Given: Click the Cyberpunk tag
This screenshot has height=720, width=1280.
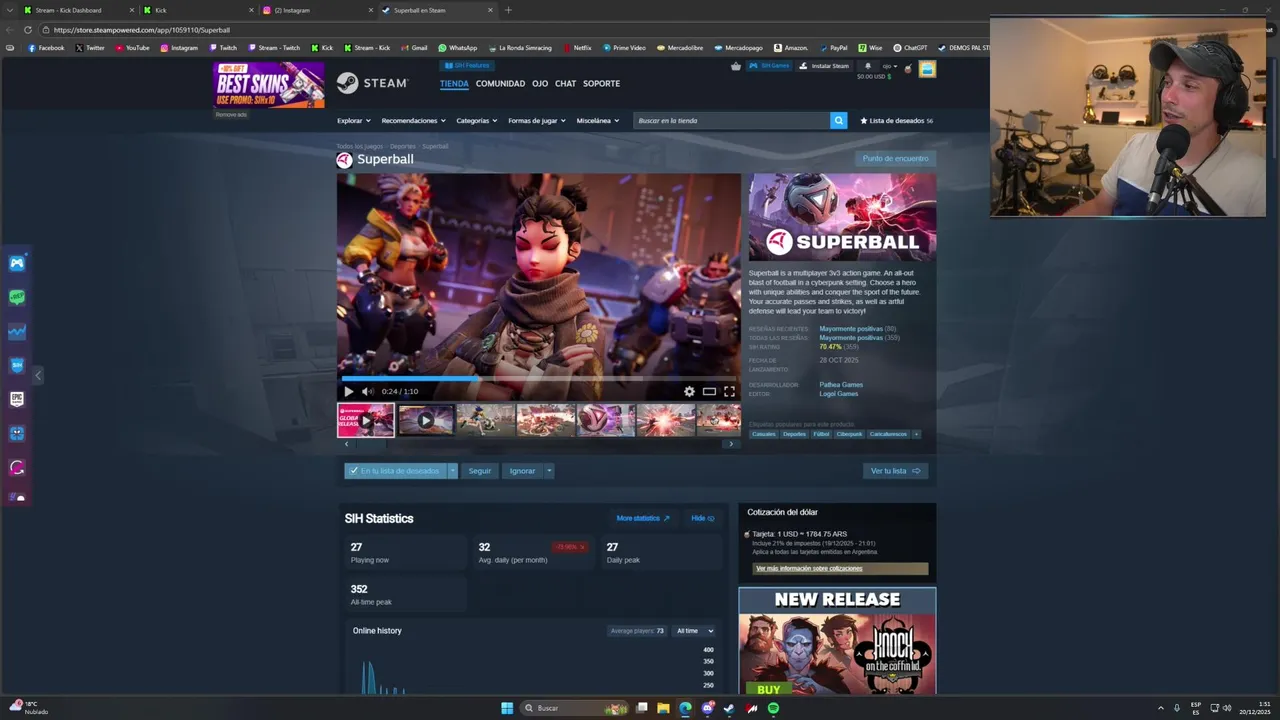Looking at the screenshot, I should click(849, 434).
